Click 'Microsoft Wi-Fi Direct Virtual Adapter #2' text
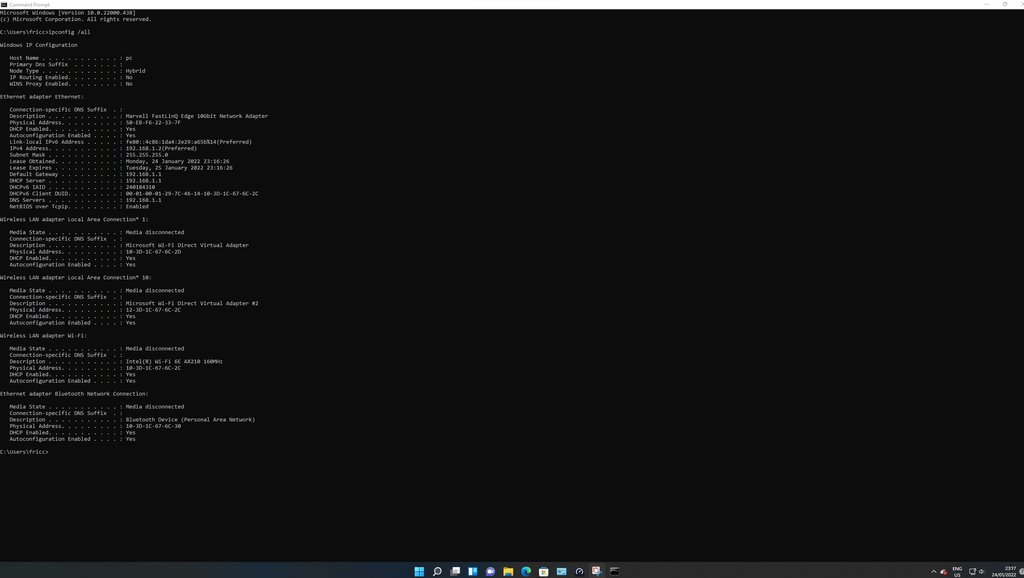This screenshot has width=1024, height=578. pos(191,304)
